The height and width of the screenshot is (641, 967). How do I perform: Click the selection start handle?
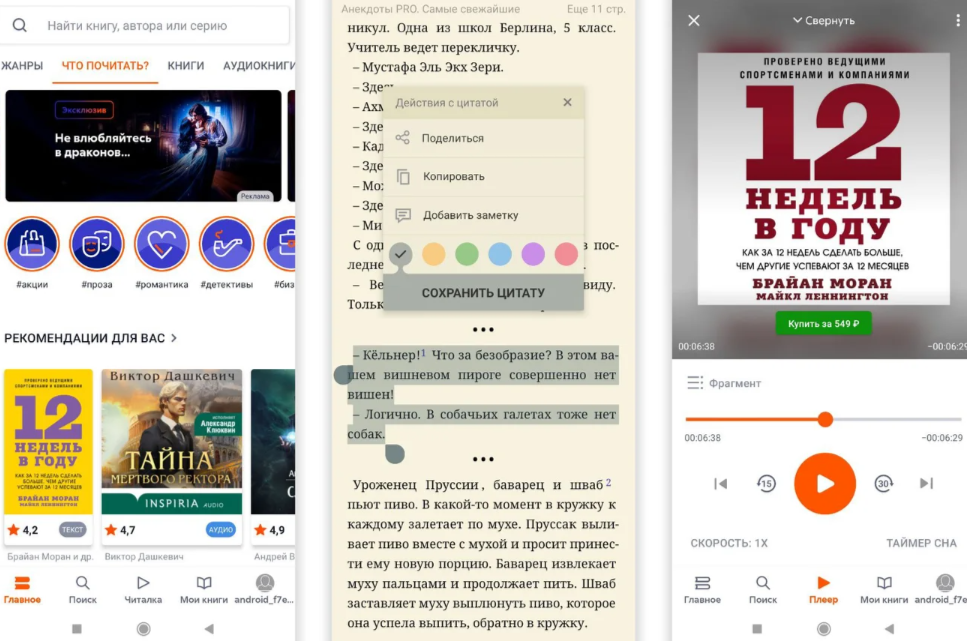click(x=343, y=374)
